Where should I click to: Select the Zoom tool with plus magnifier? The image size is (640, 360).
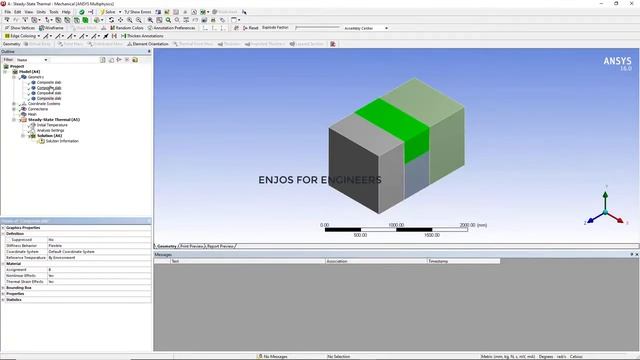[x=130, y=20]
